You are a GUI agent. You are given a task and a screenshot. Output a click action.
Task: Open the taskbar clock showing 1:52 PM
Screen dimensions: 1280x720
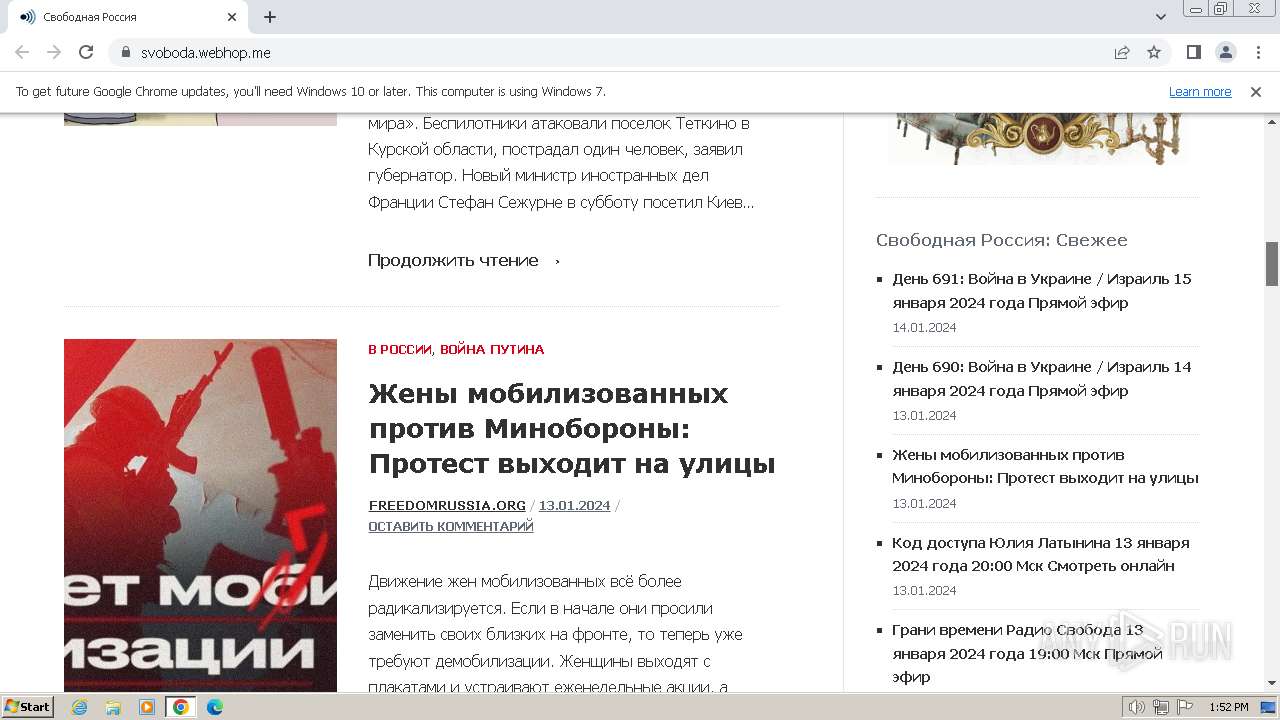[x=1228, y=707]
